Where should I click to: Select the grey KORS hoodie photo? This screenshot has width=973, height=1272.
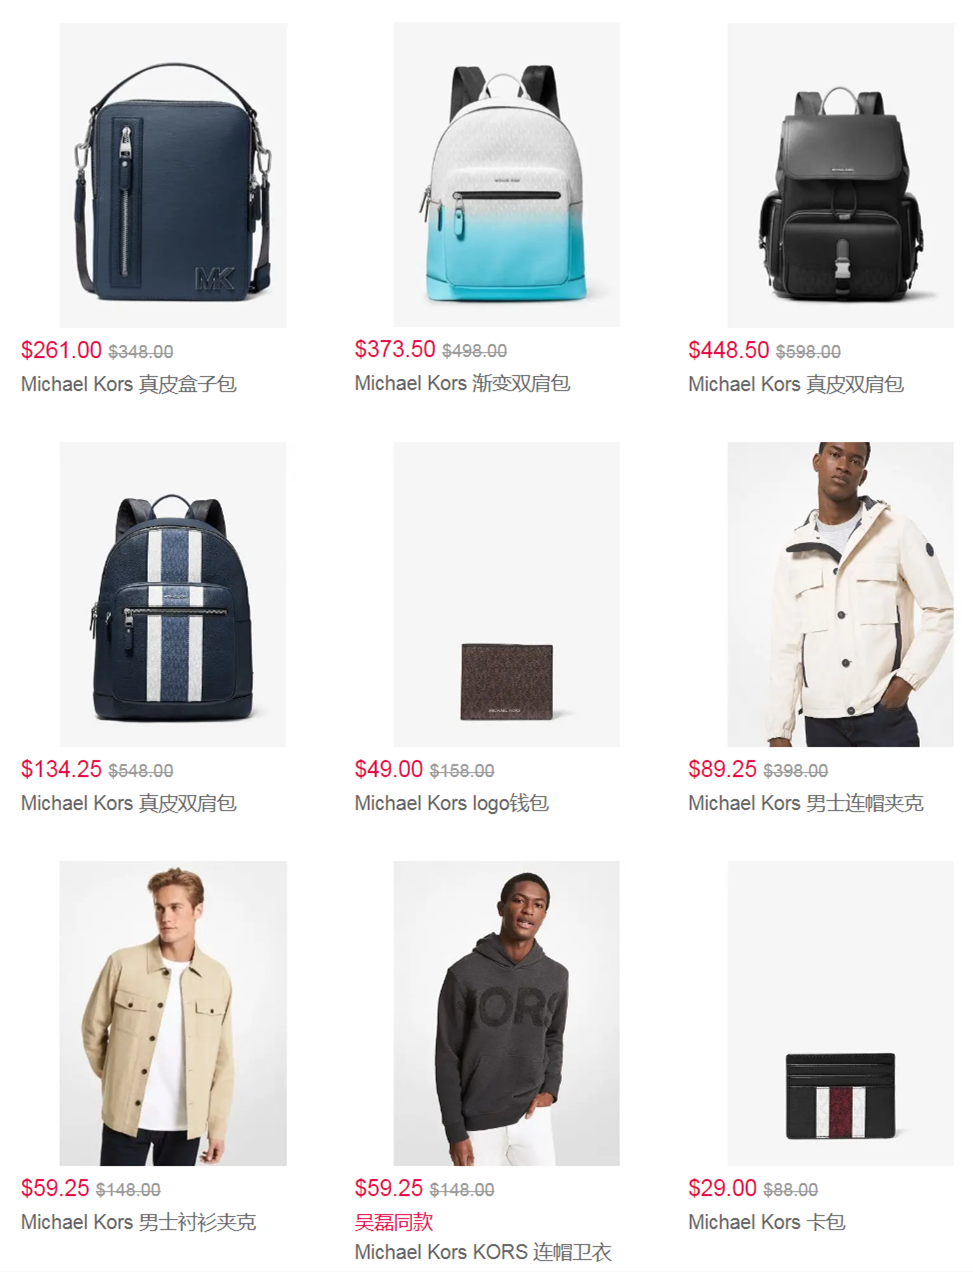[x=506, y=1013]
